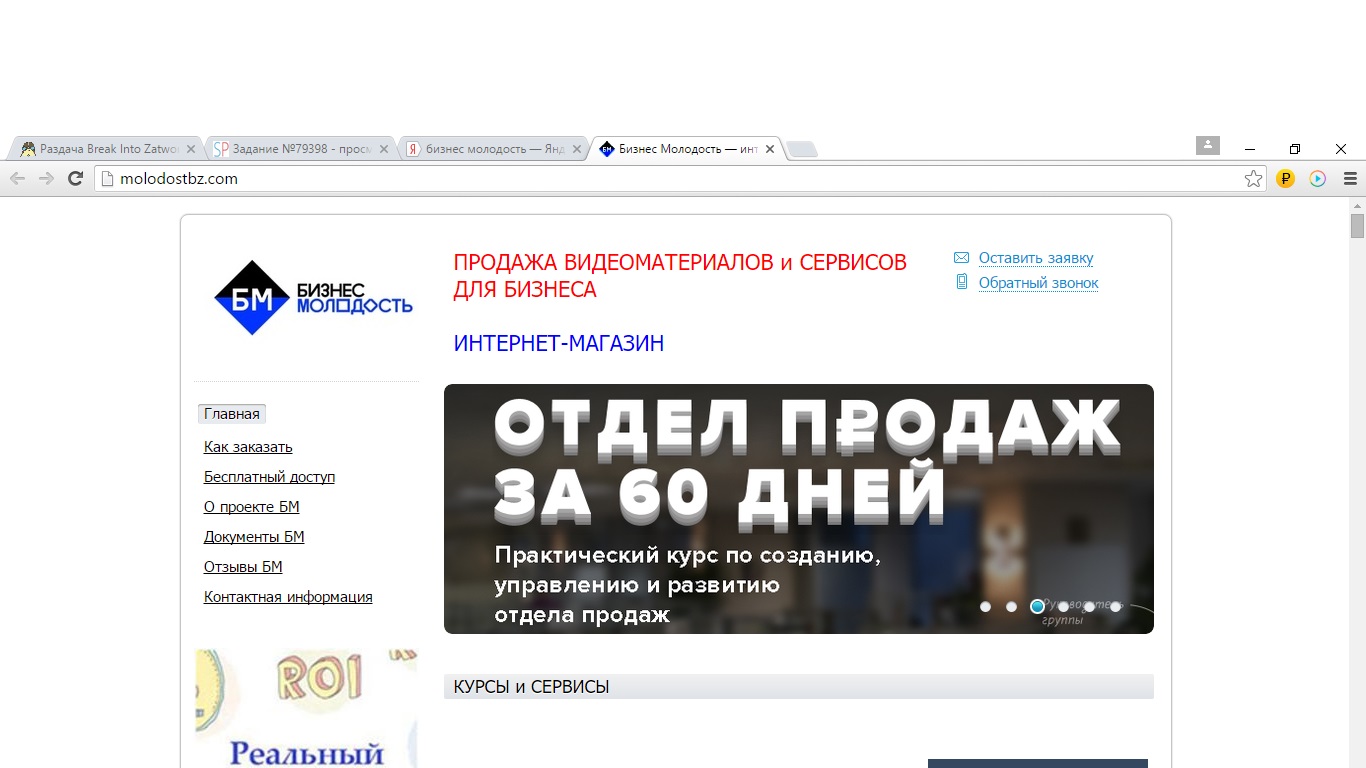This screenshot has height=768, width=1366.
Task: Minimize the Chrome window
Action: [1250, 149]
